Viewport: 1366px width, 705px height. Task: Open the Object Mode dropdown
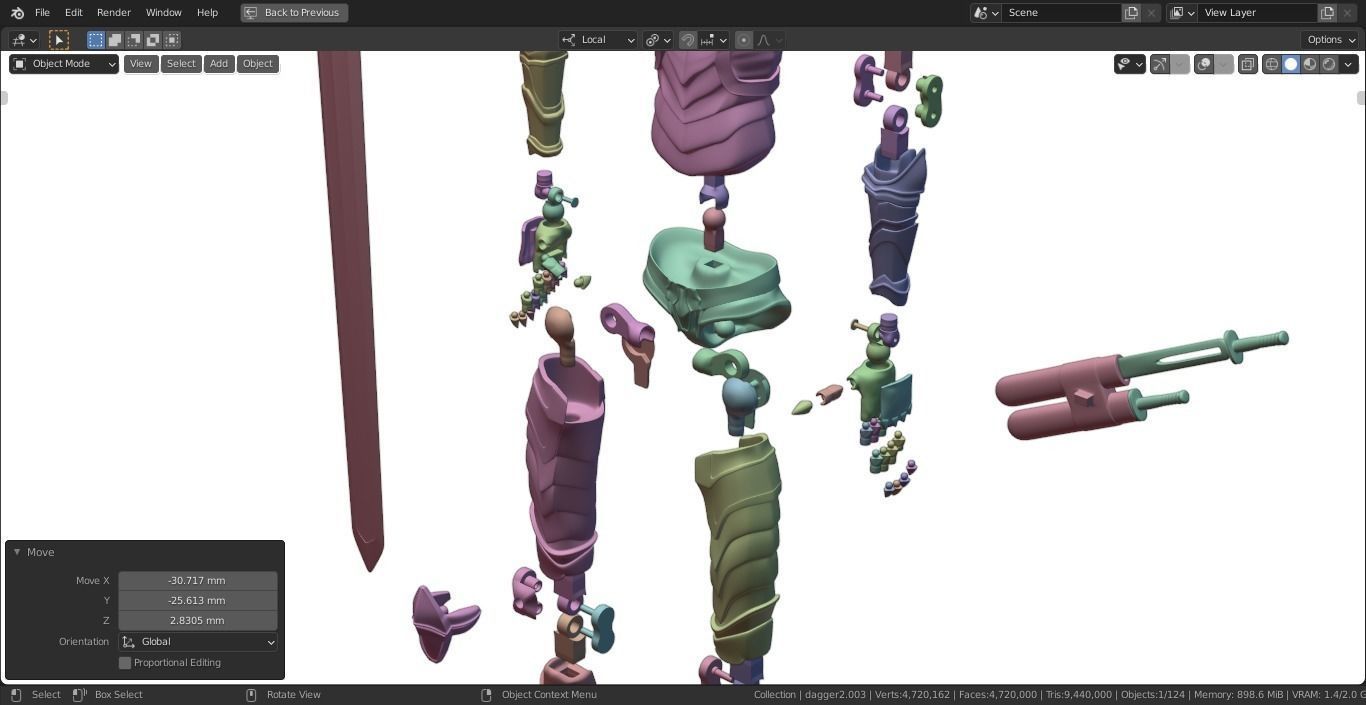[x=64, y=64]
